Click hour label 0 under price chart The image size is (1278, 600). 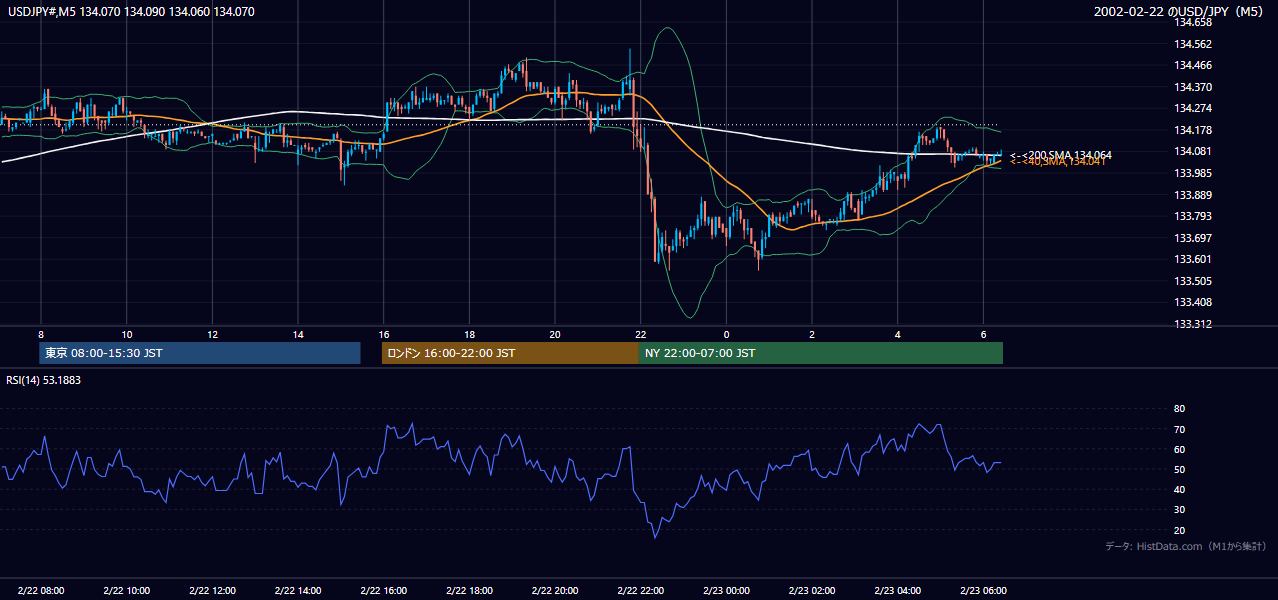coord(727,334)
